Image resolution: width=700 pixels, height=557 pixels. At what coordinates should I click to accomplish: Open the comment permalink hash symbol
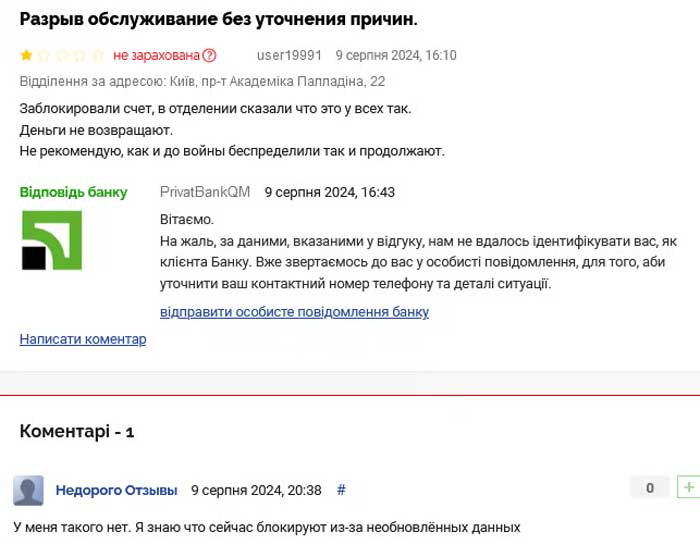[341, 490]
